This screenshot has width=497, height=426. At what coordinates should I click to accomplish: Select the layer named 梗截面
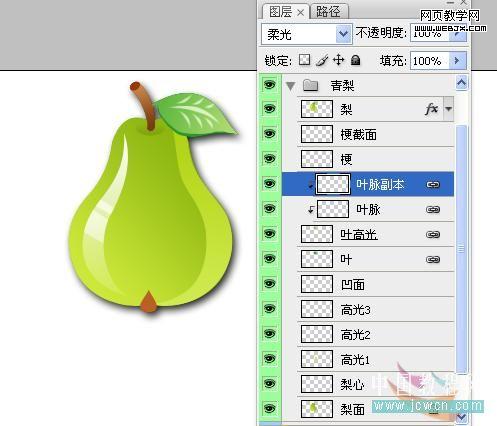coord(359,134)
